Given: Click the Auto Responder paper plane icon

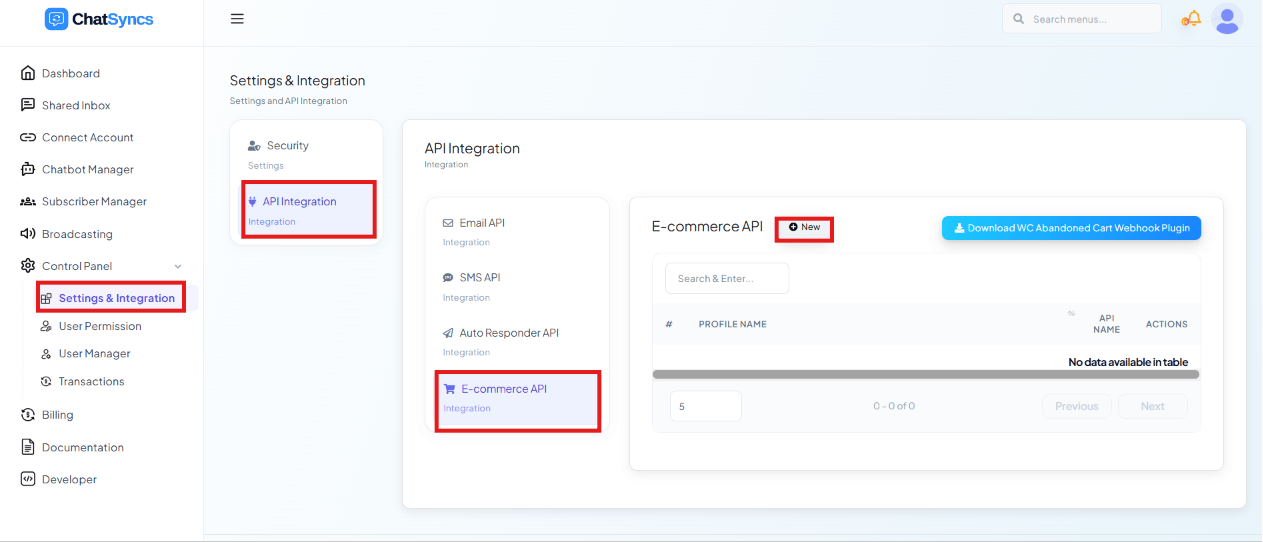Looking at the screenshot, I should [x=448, y=333].
